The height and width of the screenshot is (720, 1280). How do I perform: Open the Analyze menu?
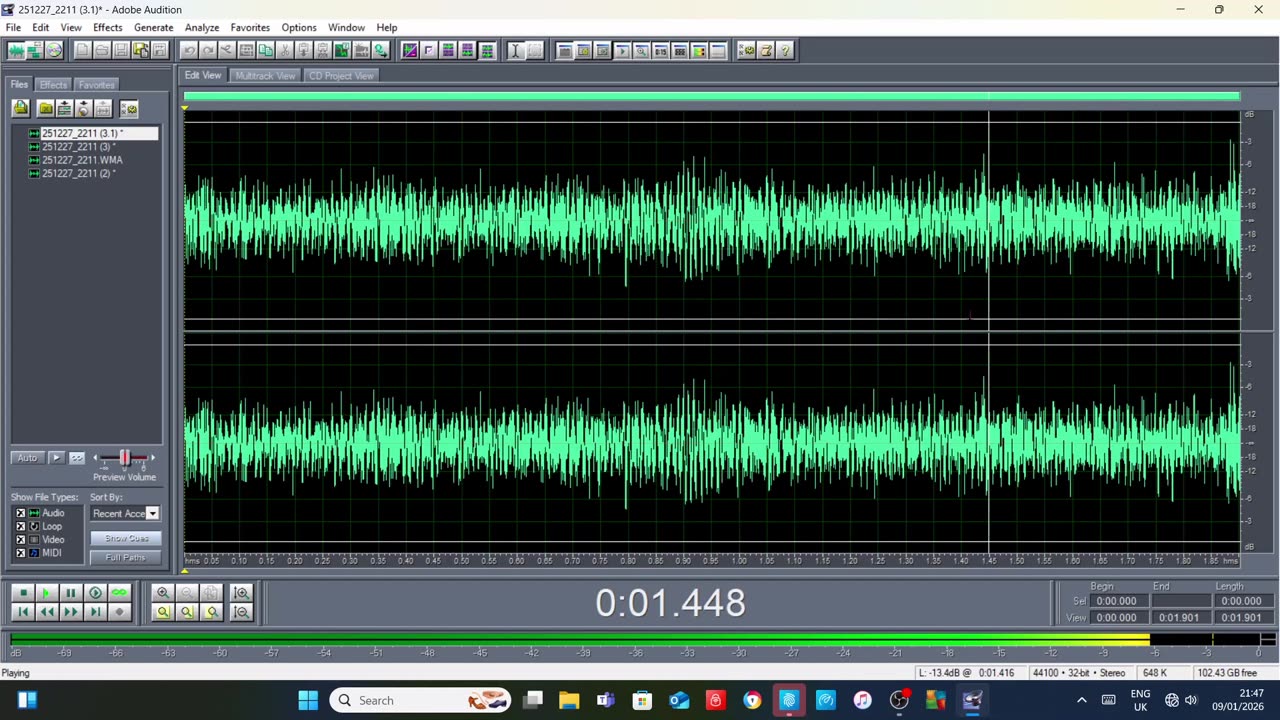click(202, 27)
